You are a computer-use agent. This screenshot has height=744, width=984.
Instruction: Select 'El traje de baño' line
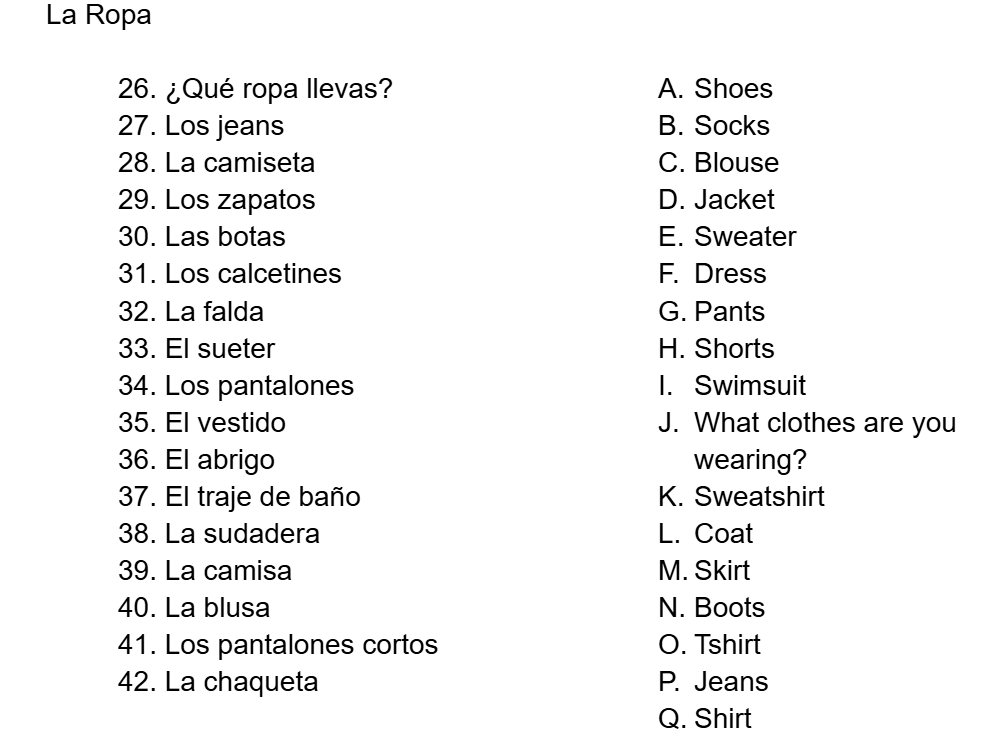click(x=262, y=496)
